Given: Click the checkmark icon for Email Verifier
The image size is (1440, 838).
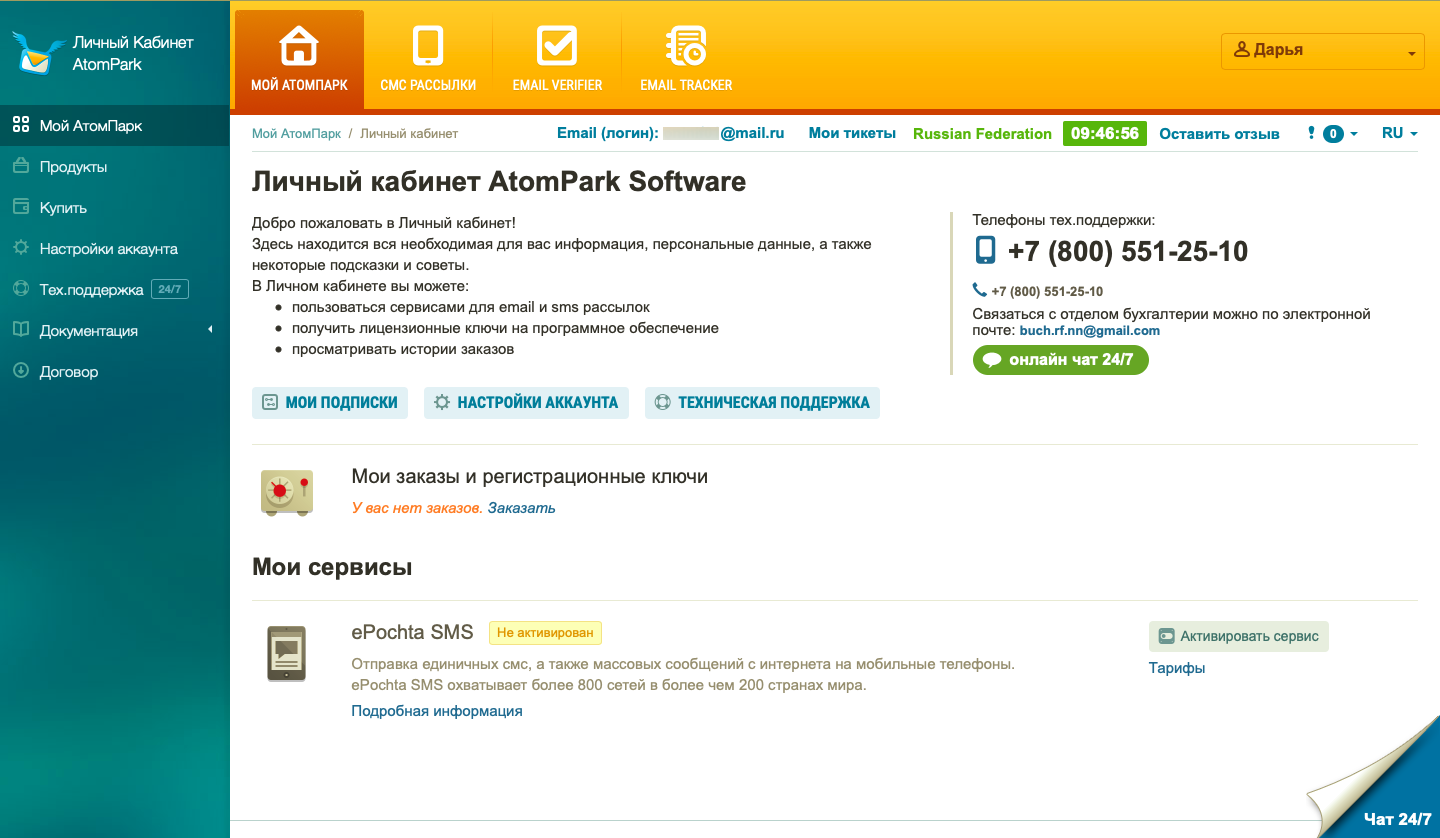Looking at the screenshot, I should pos(557,46).
